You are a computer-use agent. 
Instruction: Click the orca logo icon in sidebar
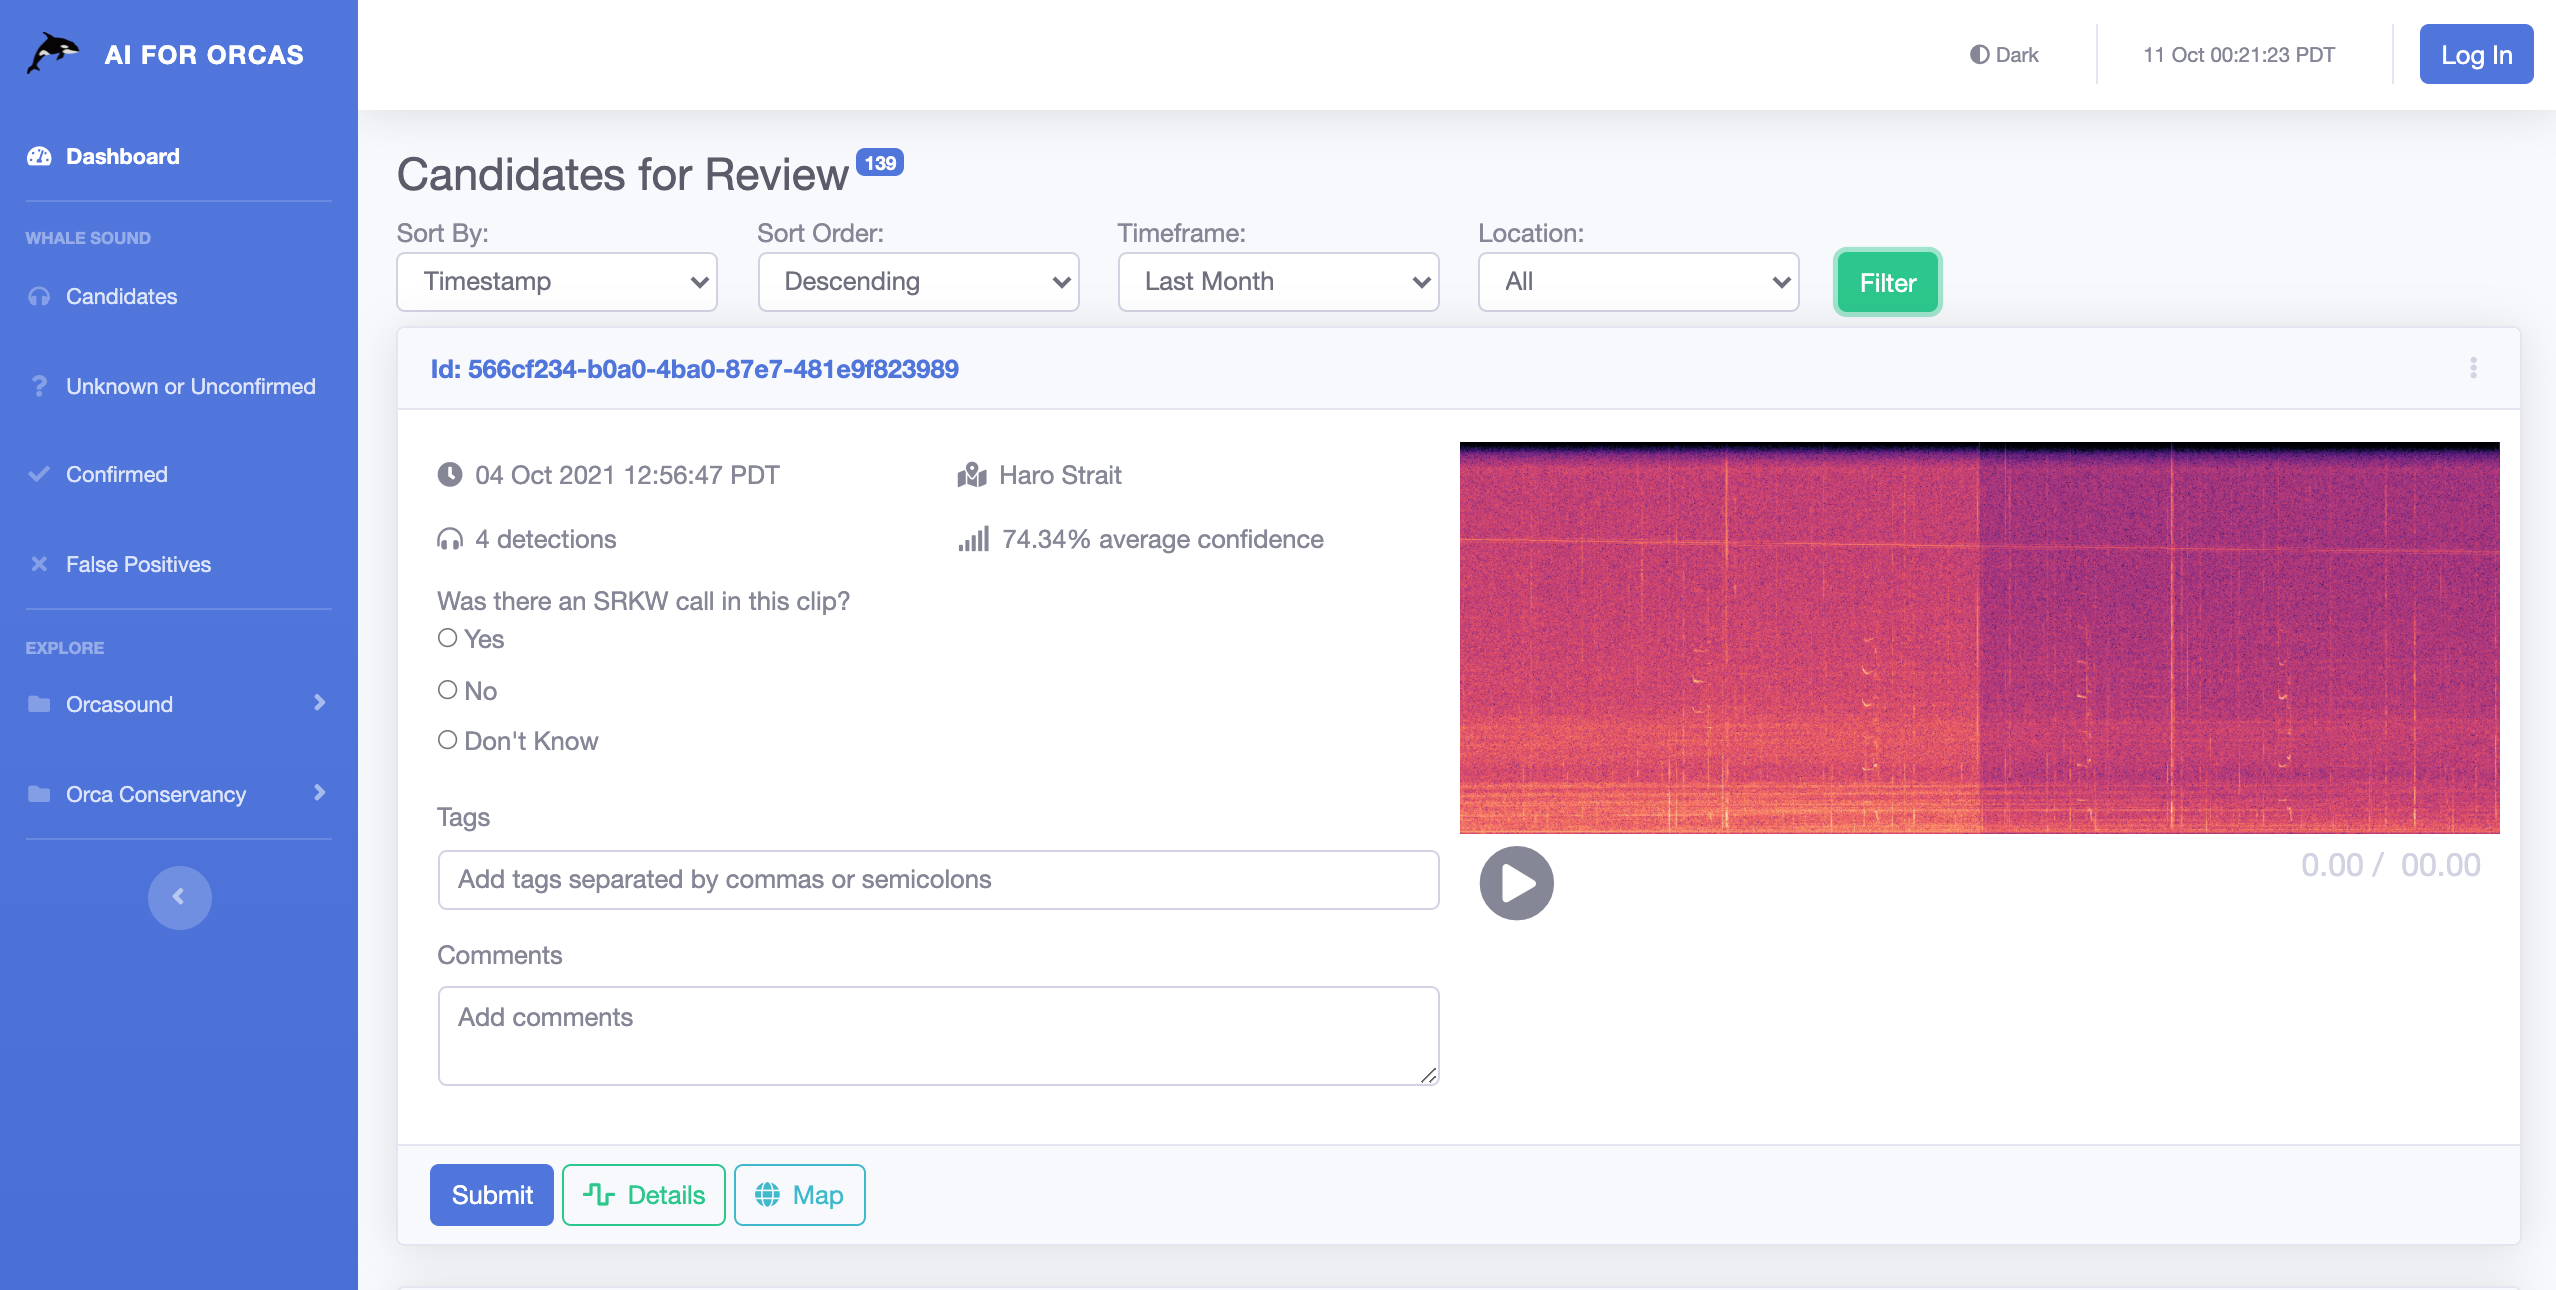[53, 54]
